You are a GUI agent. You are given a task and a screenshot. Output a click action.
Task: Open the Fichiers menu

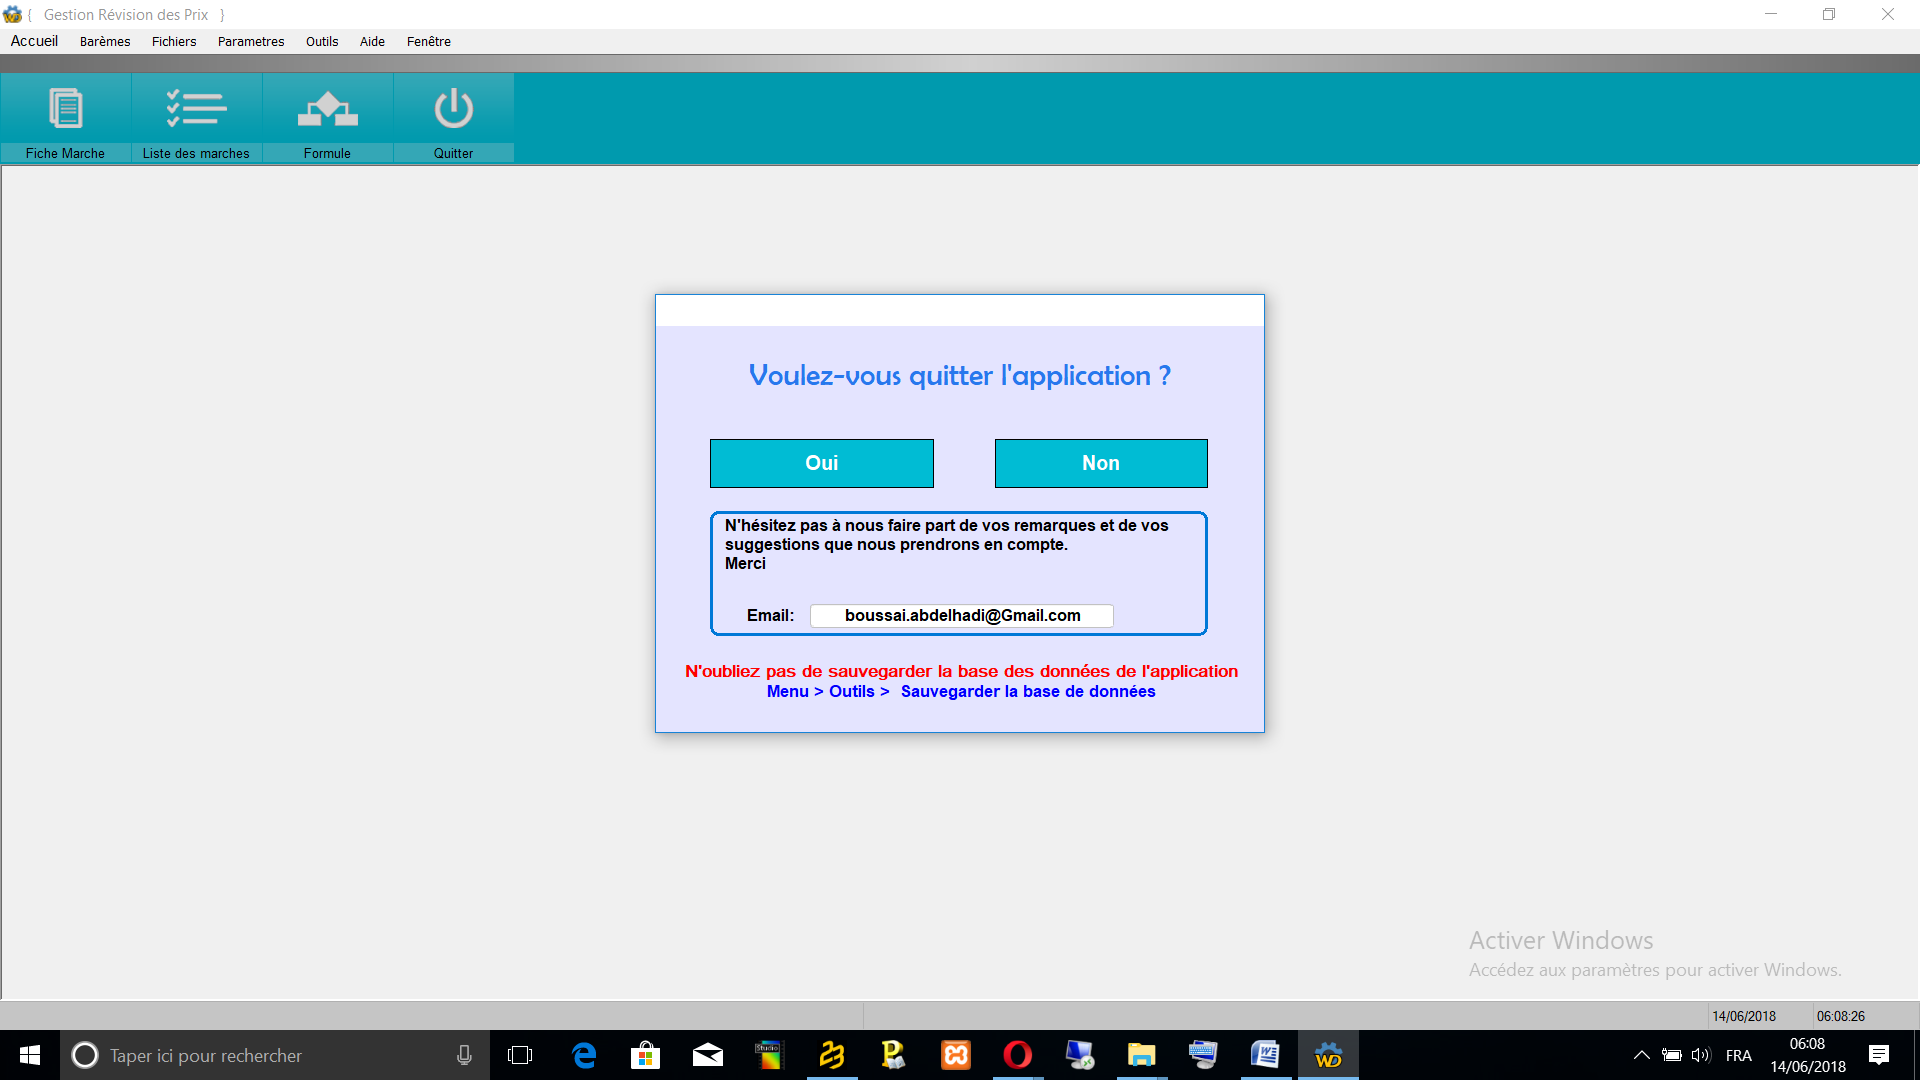pos(174,41)
